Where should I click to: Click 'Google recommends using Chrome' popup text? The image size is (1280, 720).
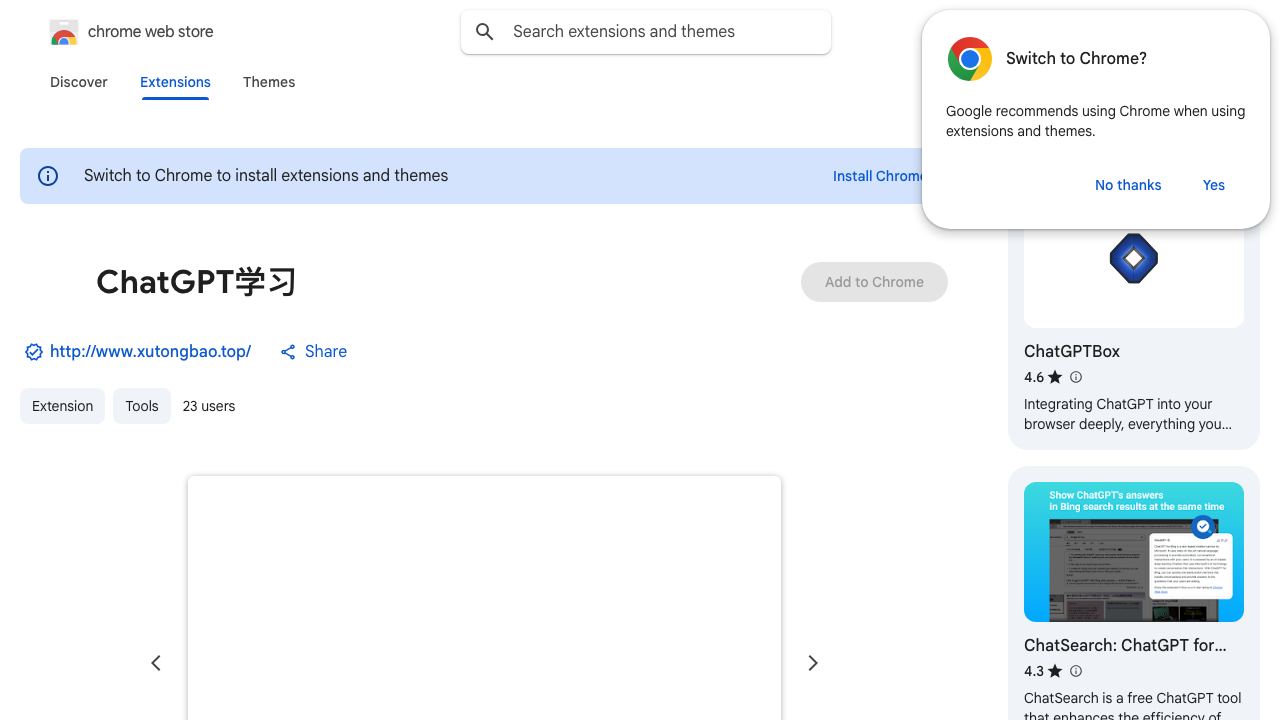point(1095,121)
